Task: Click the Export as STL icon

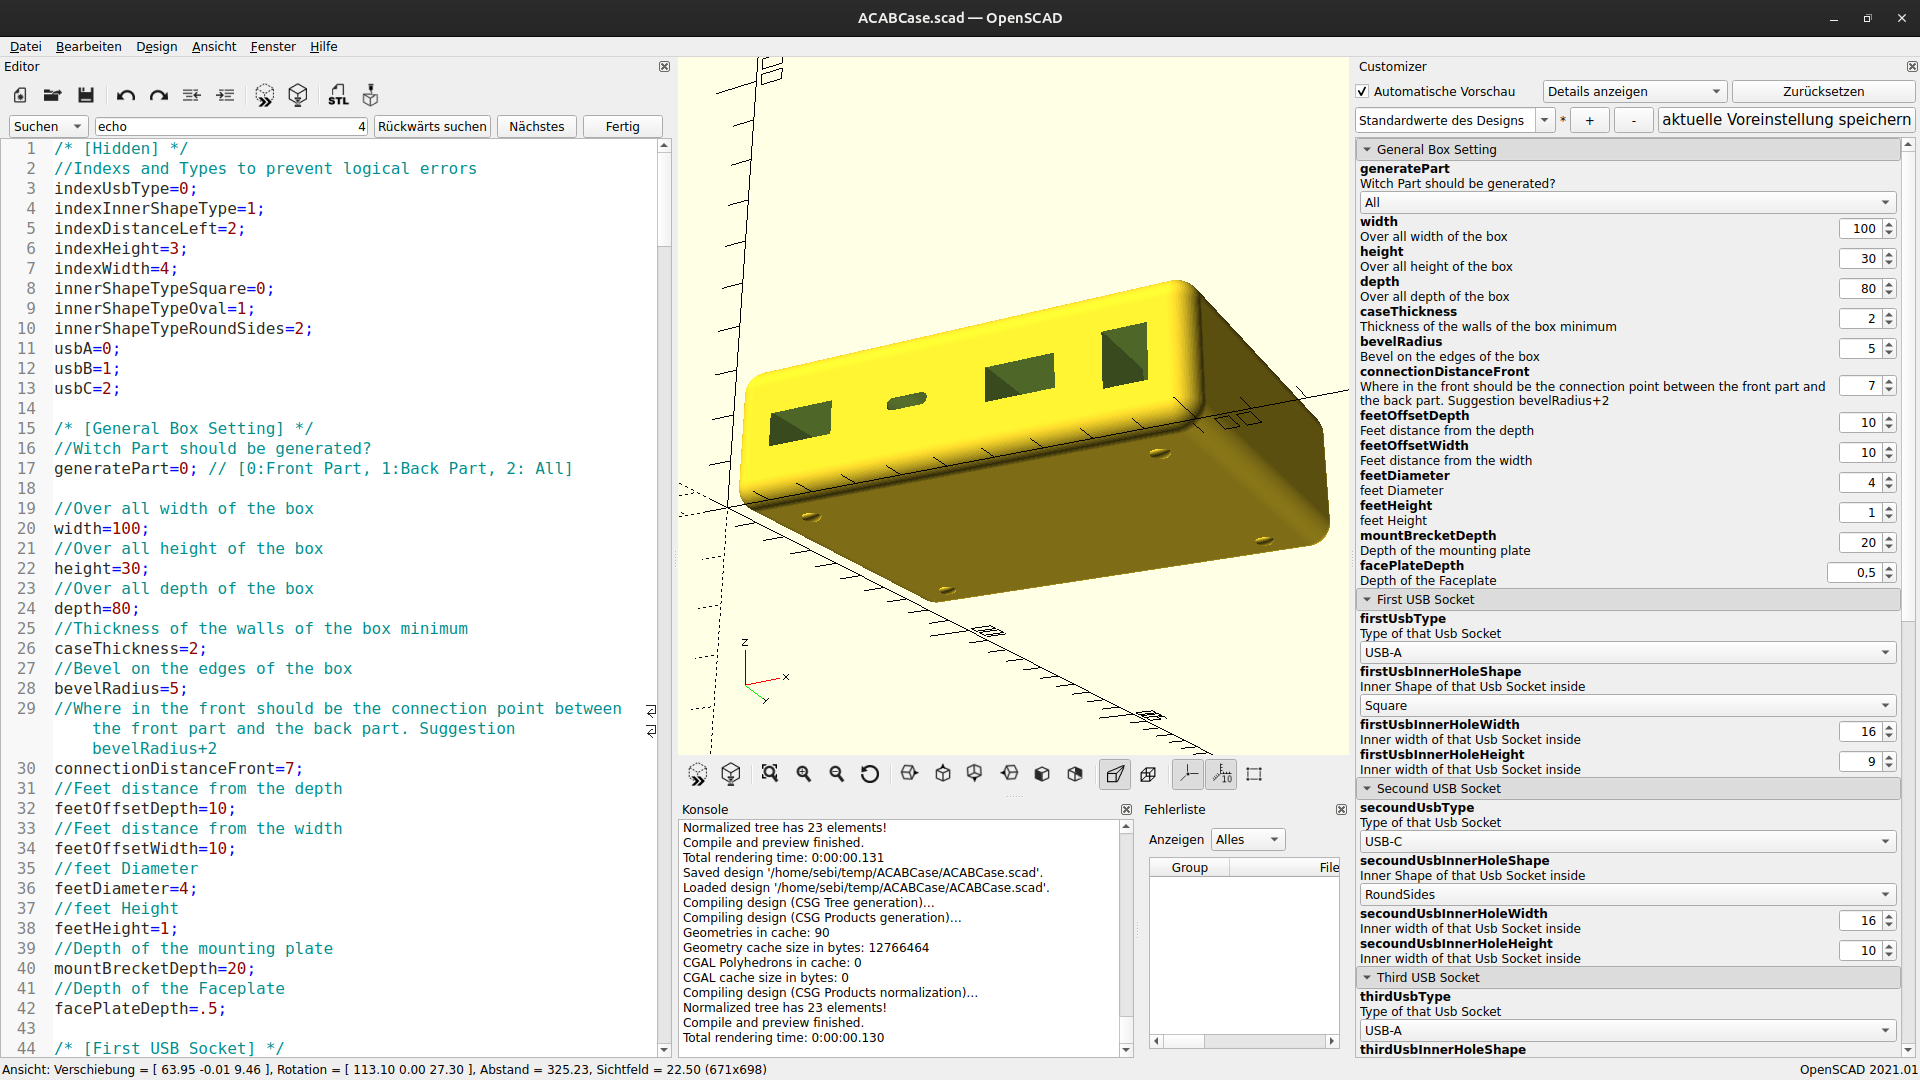Action: (338, 95)
